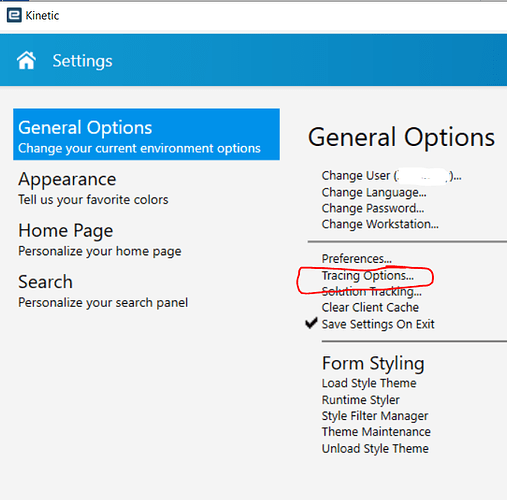Open the Home Page personalization category

100,240
